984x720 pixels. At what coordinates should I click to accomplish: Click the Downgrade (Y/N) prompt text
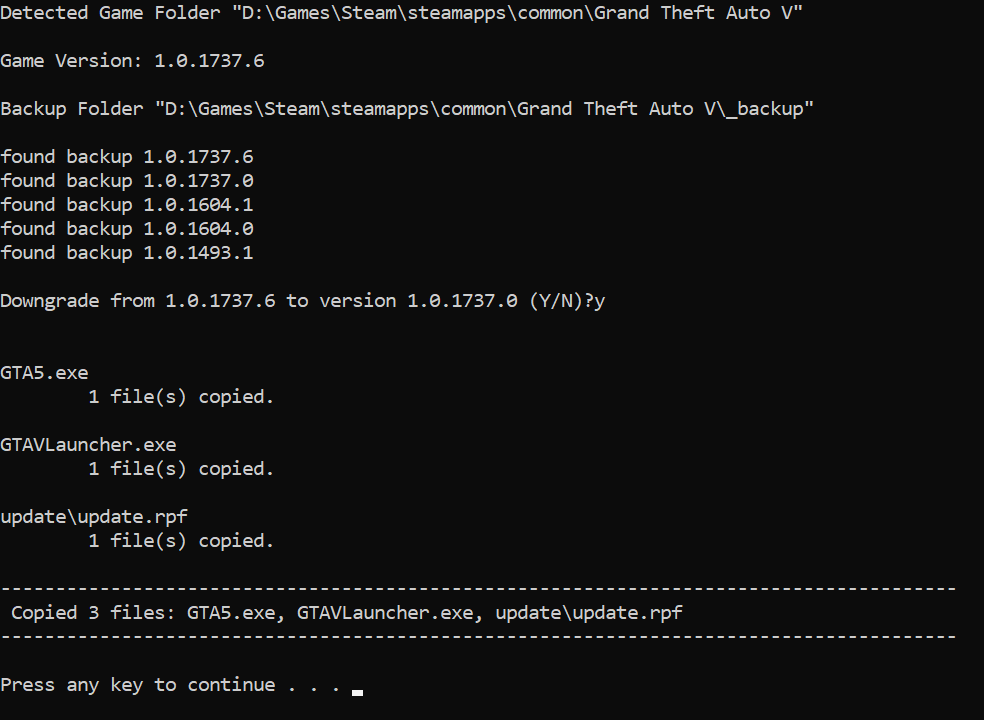coord(296,301)
